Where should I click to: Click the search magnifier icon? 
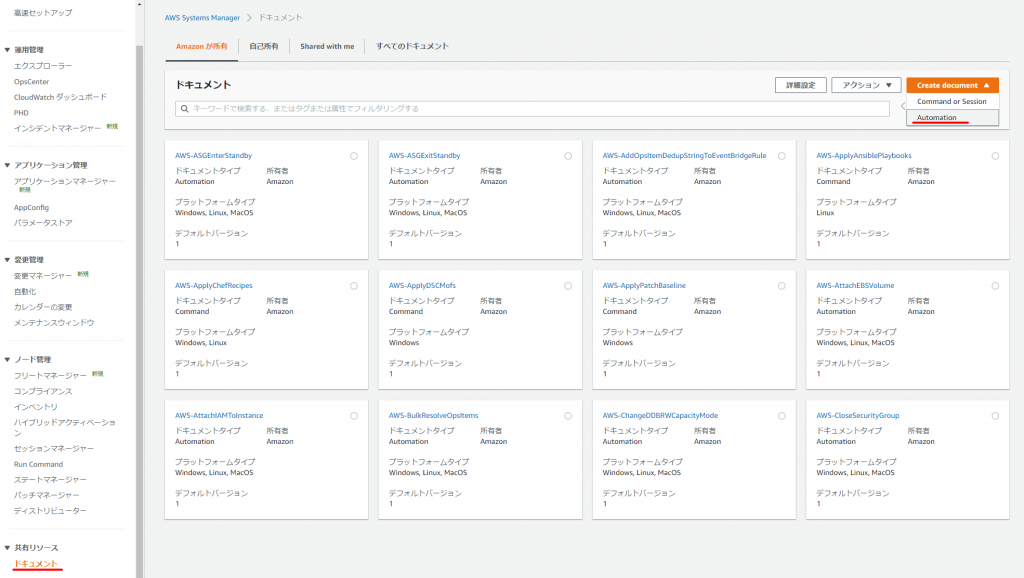(x=185, y=108)
